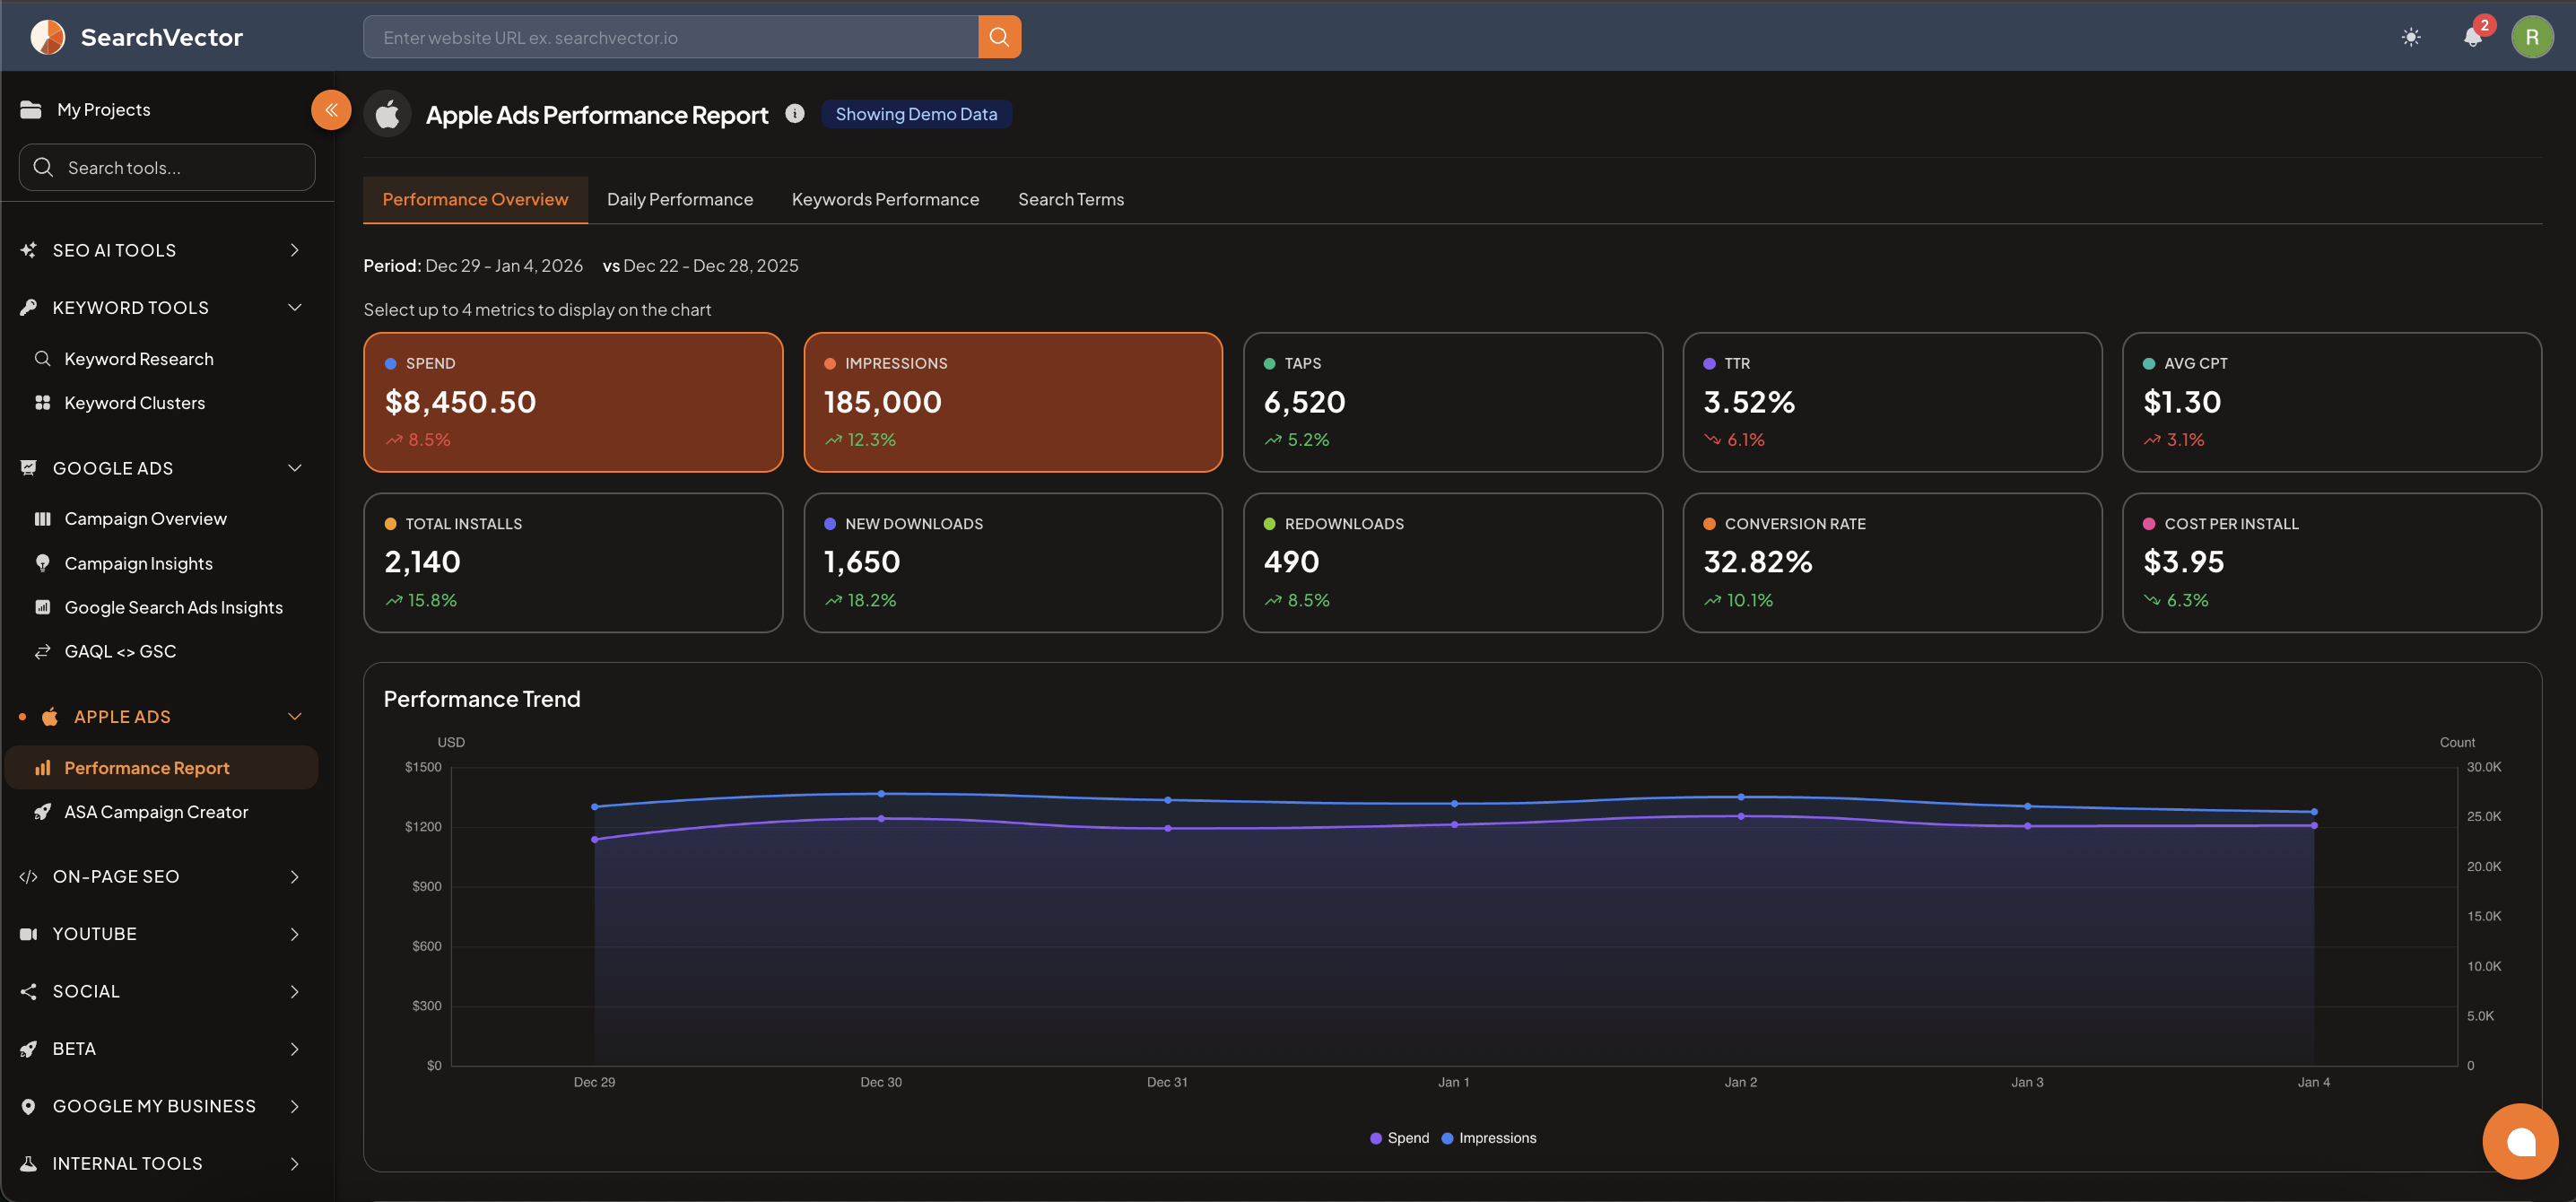This screenshot has height=1202, width=2576.
Task: Click the Campaign Overview columns icon
Action: click(42, 519)
